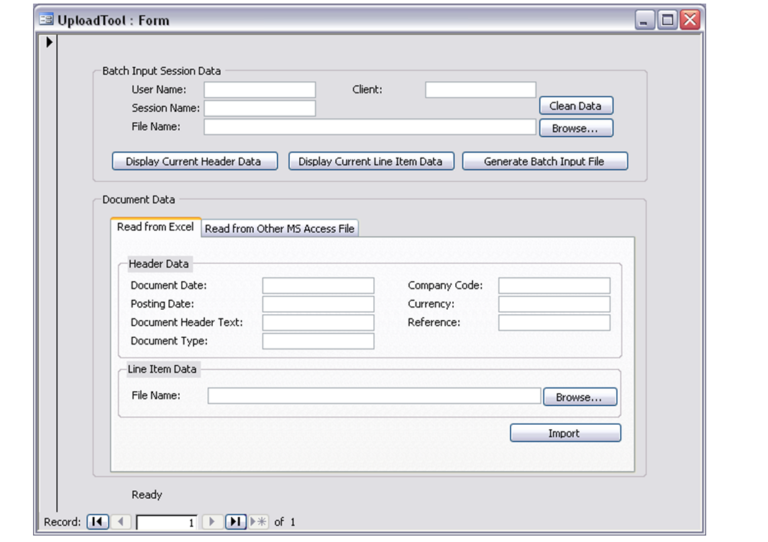Focus the Document Date field
The width and height of the screenshot is (768, 542).
(x=318, y=285)
